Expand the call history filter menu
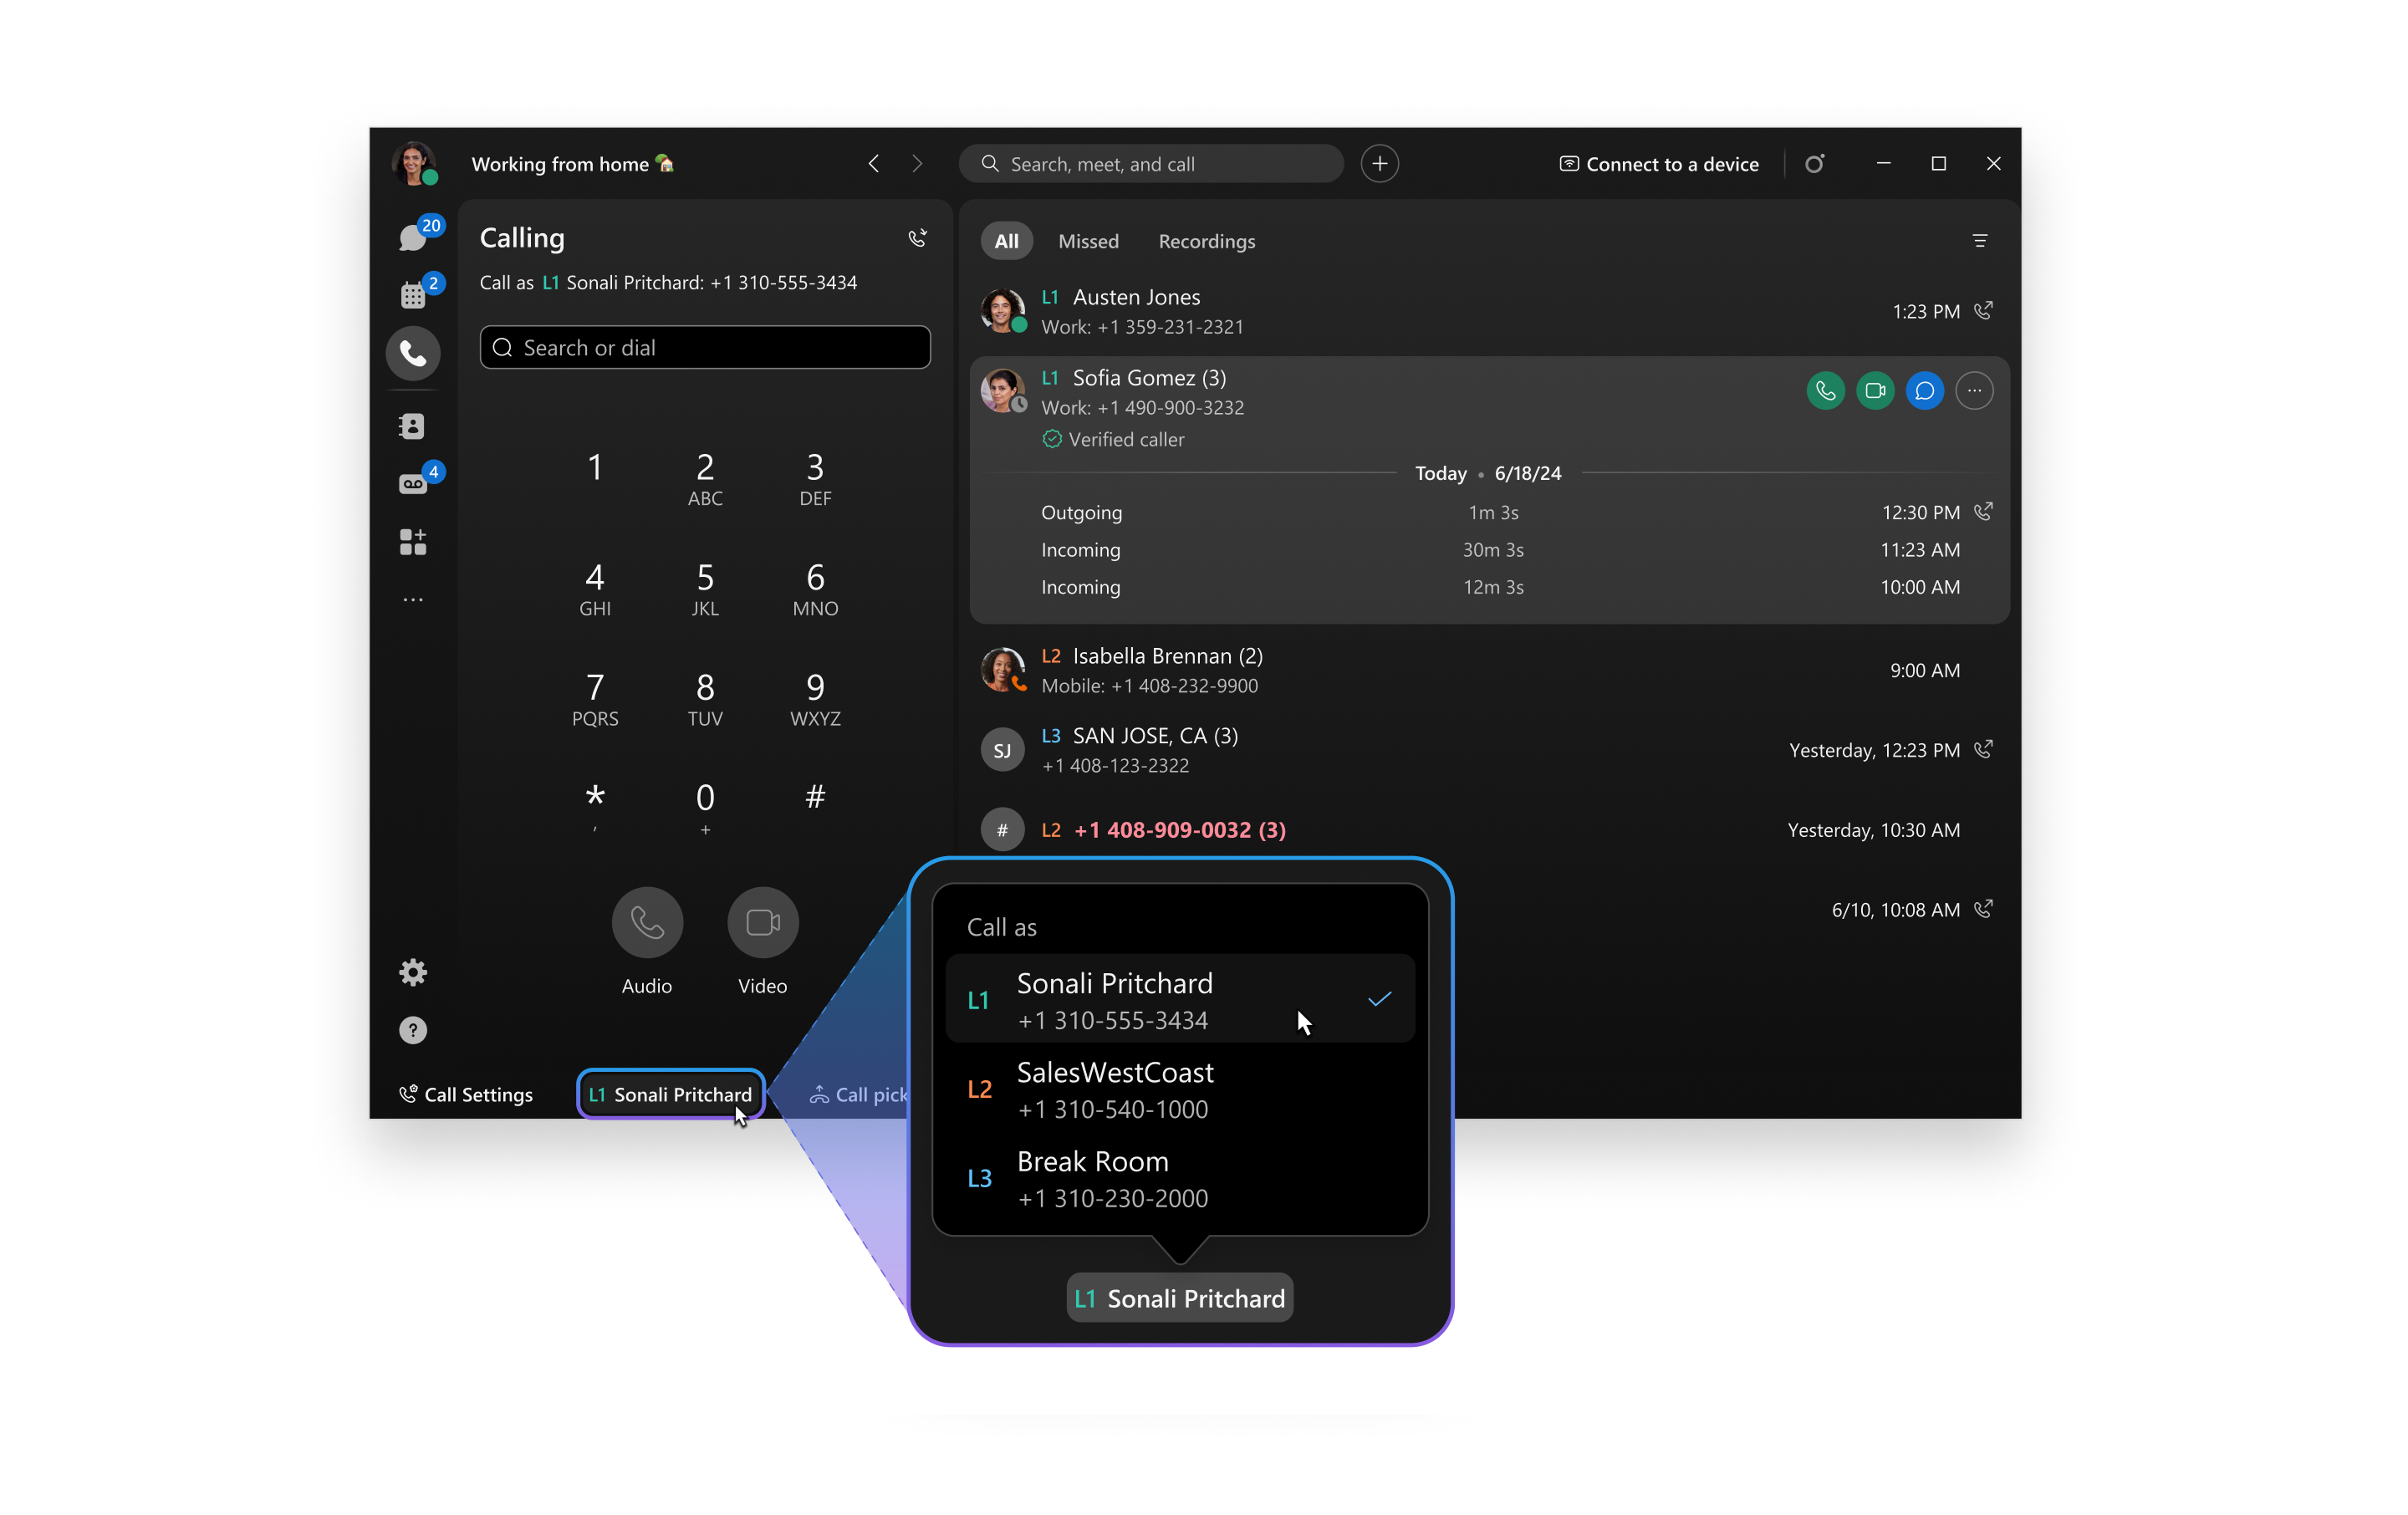The height and width of the screenshot is (1515, 2408). pyautogui.click(x=1981, y=241)
